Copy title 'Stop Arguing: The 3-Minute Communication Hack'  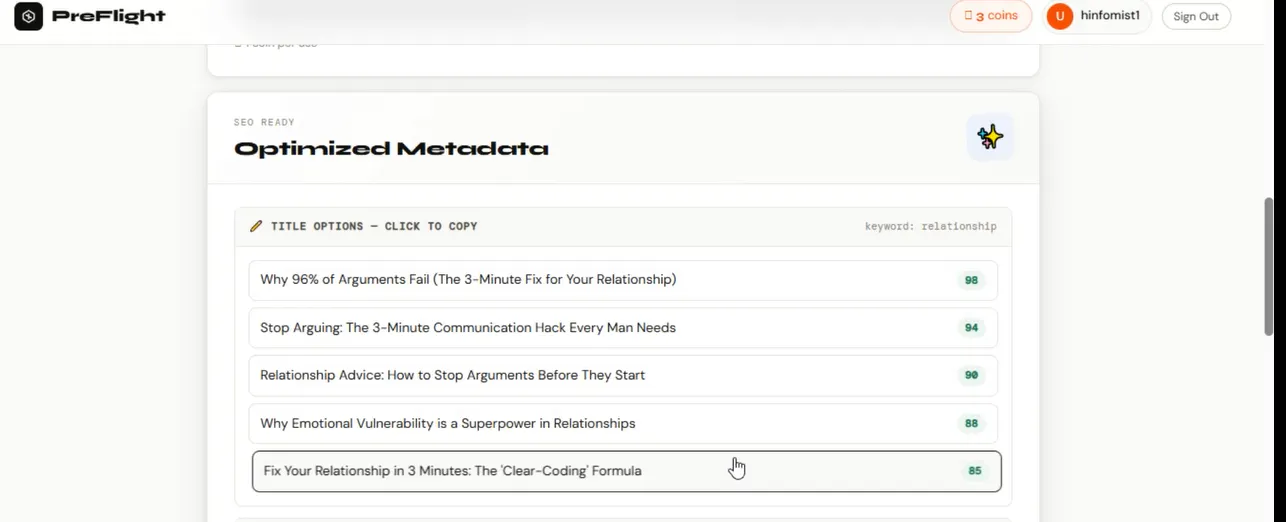click(x=623, y=328)
